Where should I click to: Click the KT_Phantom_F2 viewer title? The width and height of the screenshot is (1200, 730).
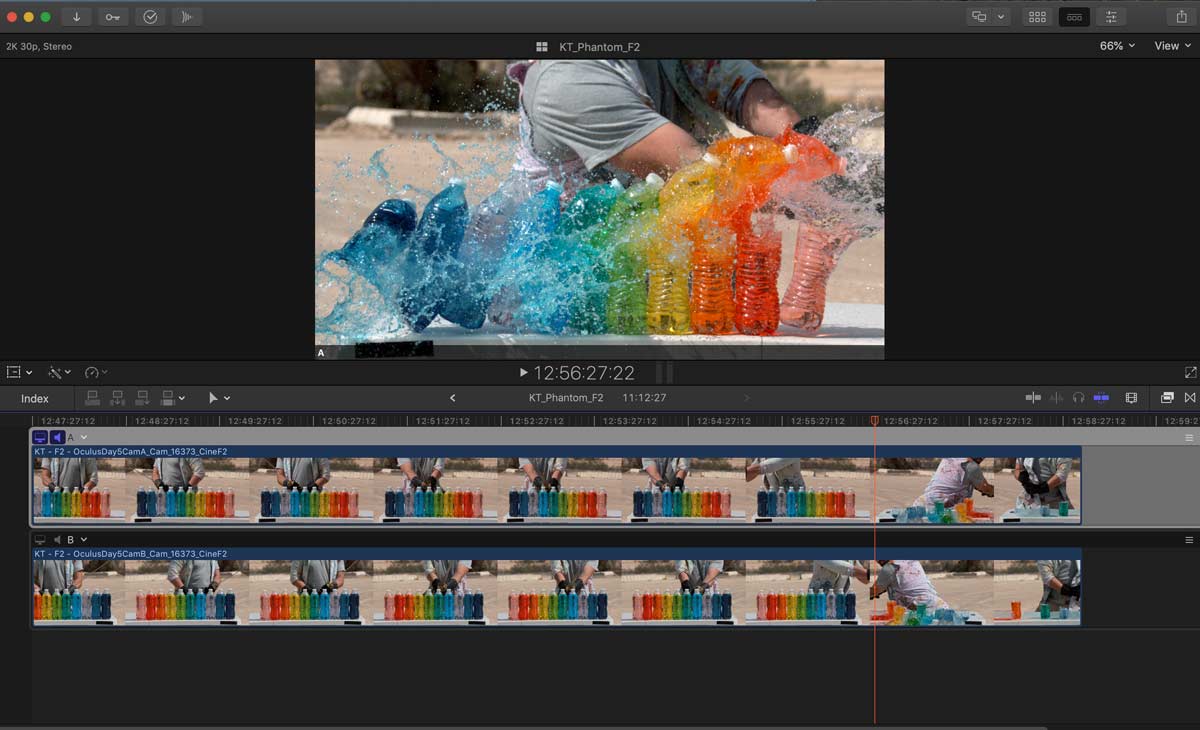tap(598, 47)
